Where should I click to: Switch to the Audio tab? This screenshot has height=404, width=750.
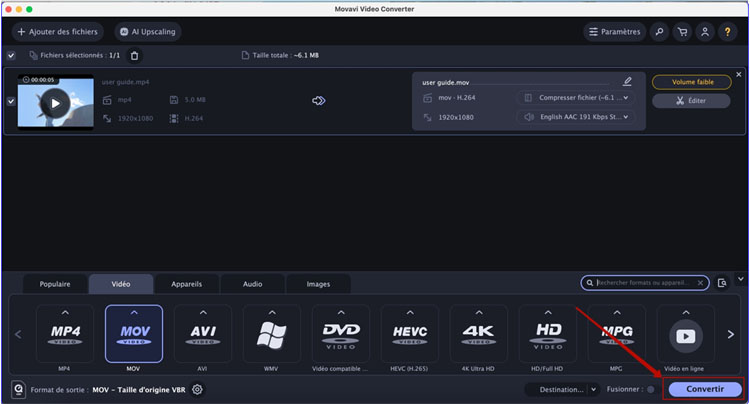tap(252, 284)
